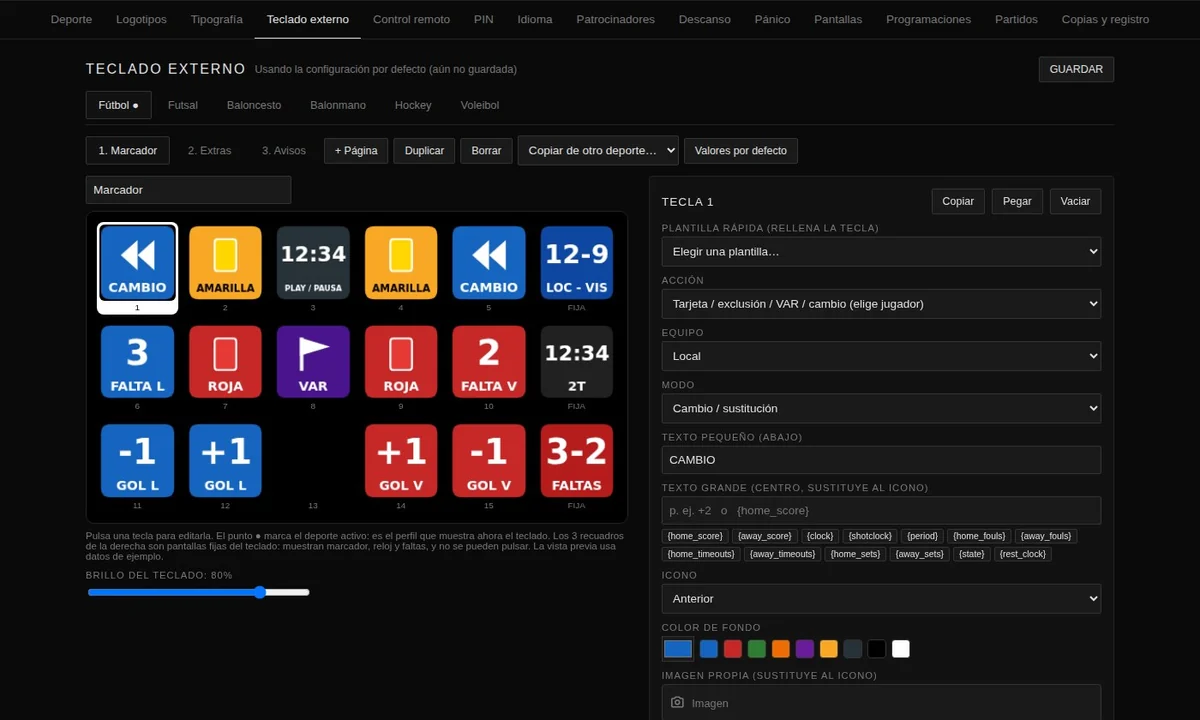Switch to the Baloncesto sport tab

point(254,105)
